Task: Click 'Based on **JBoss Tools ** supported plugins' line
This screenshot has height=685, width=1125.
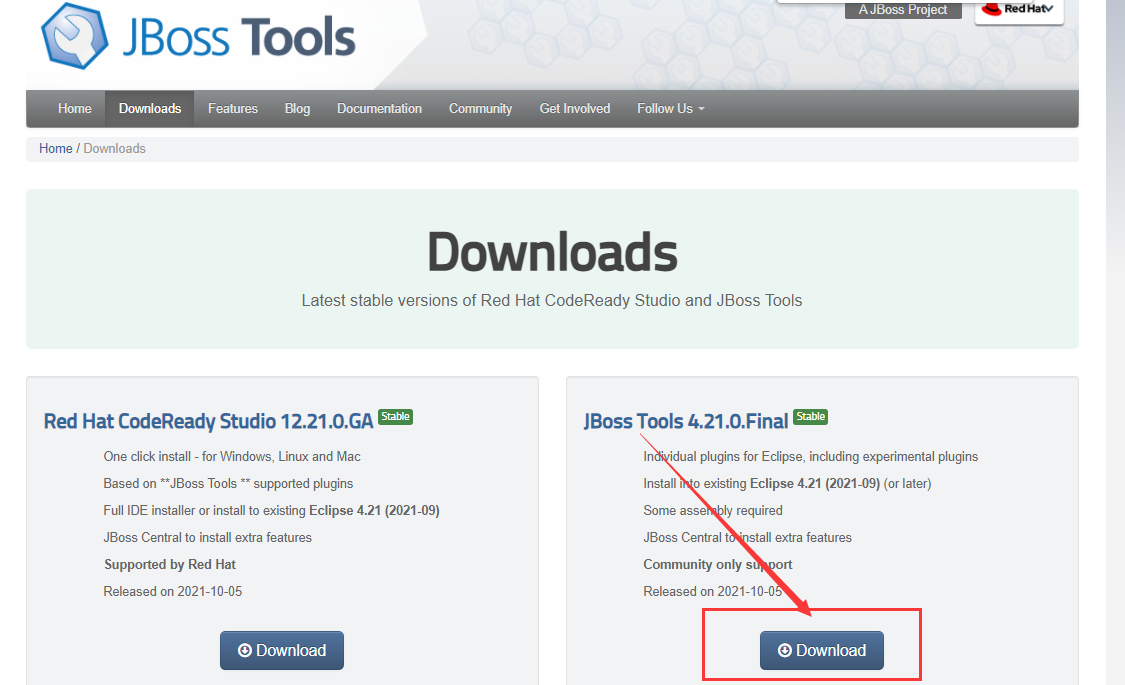Action: coord(228,483)
